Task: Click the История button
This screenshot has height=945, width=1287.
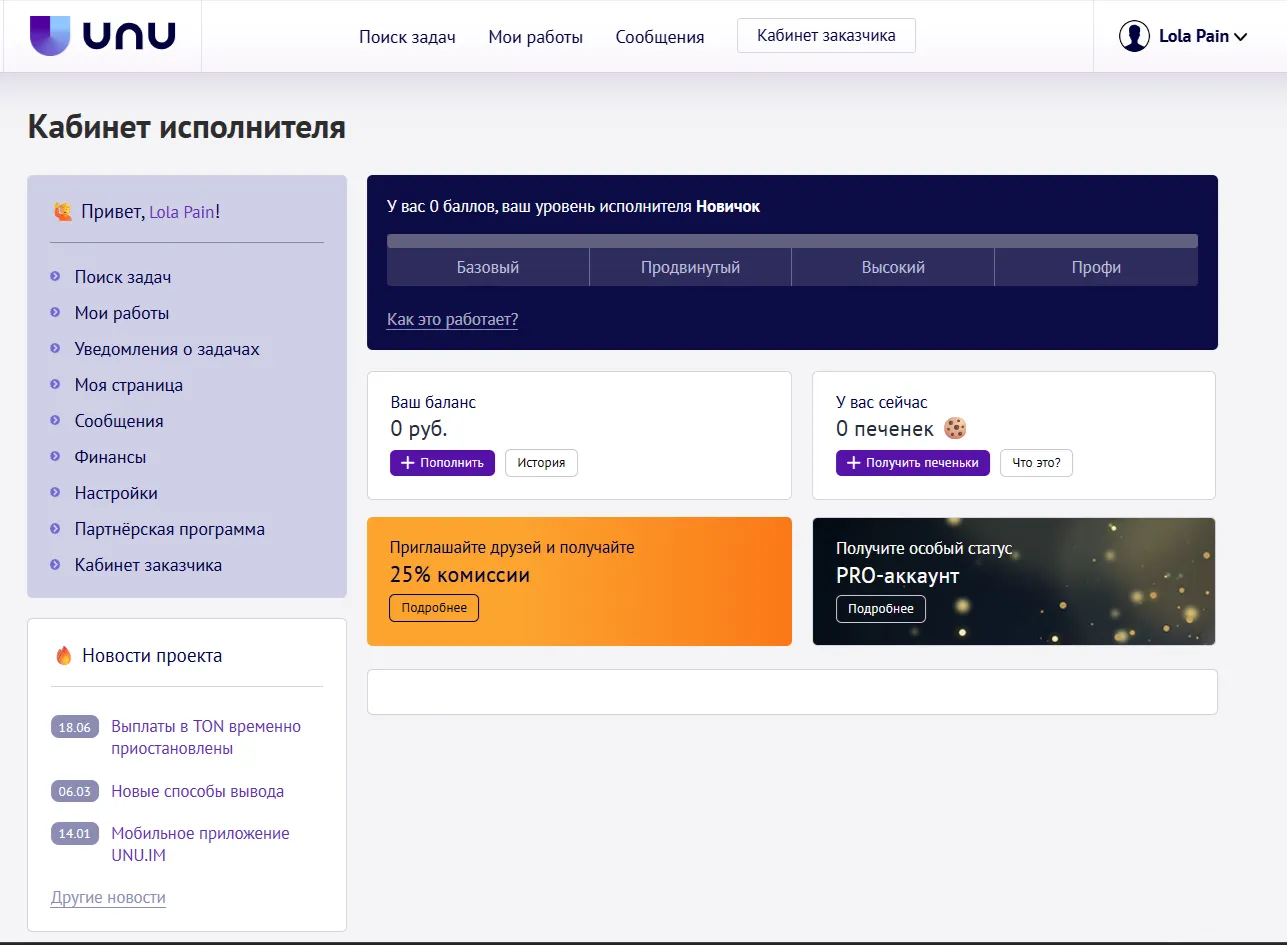Action: coord(541,463)
